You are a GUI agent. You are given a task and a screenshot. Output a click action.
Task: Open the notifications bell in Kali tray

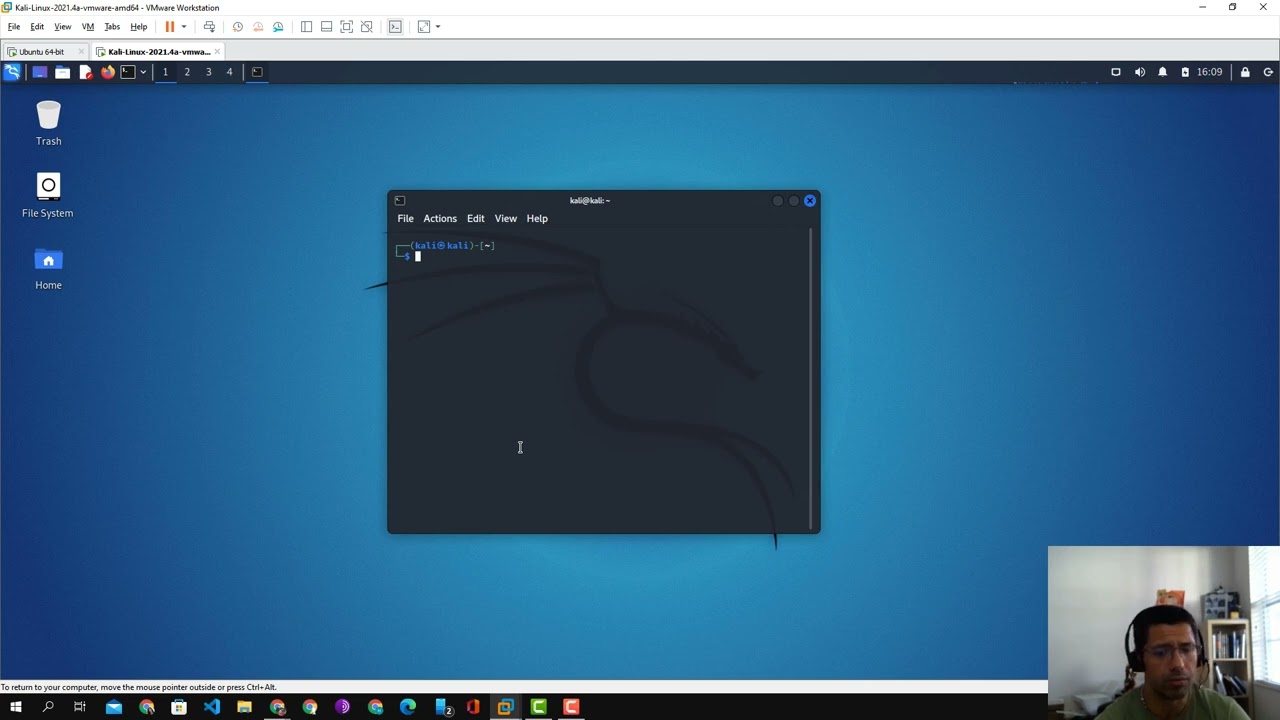tap(1162, 72)
